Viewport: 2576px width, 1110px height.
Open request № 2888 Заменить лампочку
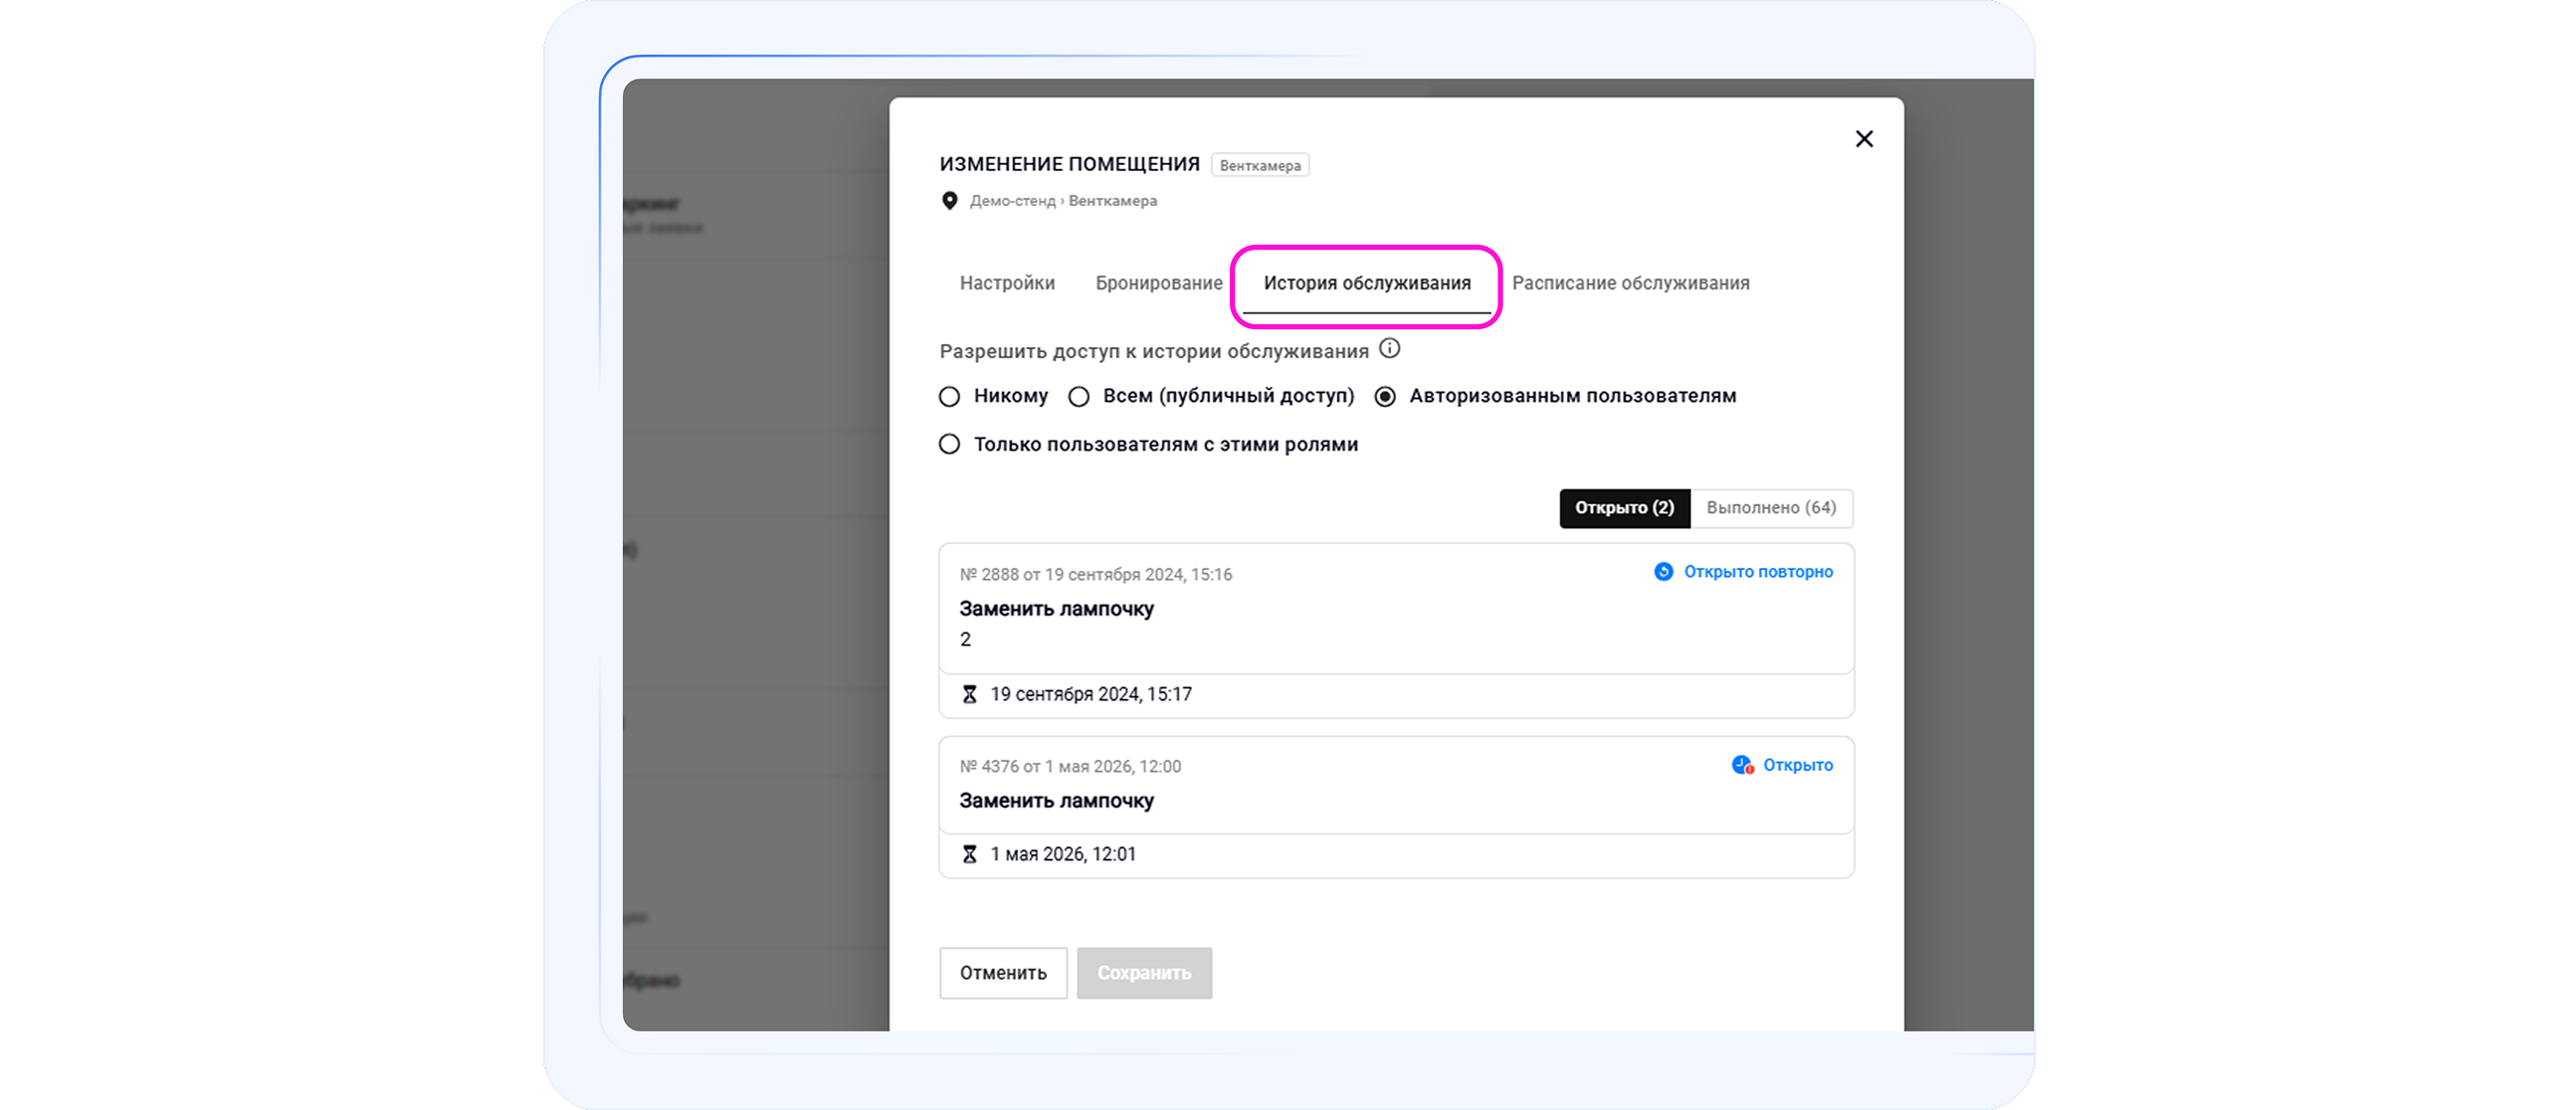(1396, 609)
